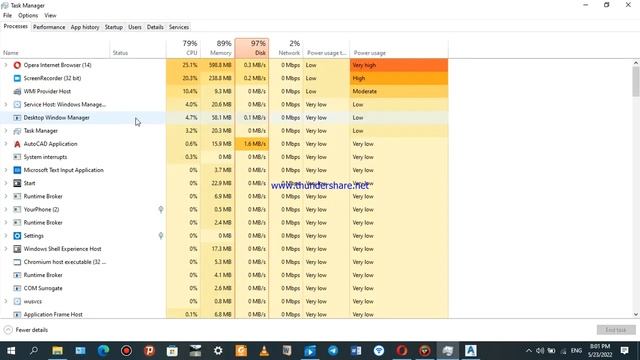Switch to the Users tab
Screen dimensions: 640x360
tap(135, 27)
